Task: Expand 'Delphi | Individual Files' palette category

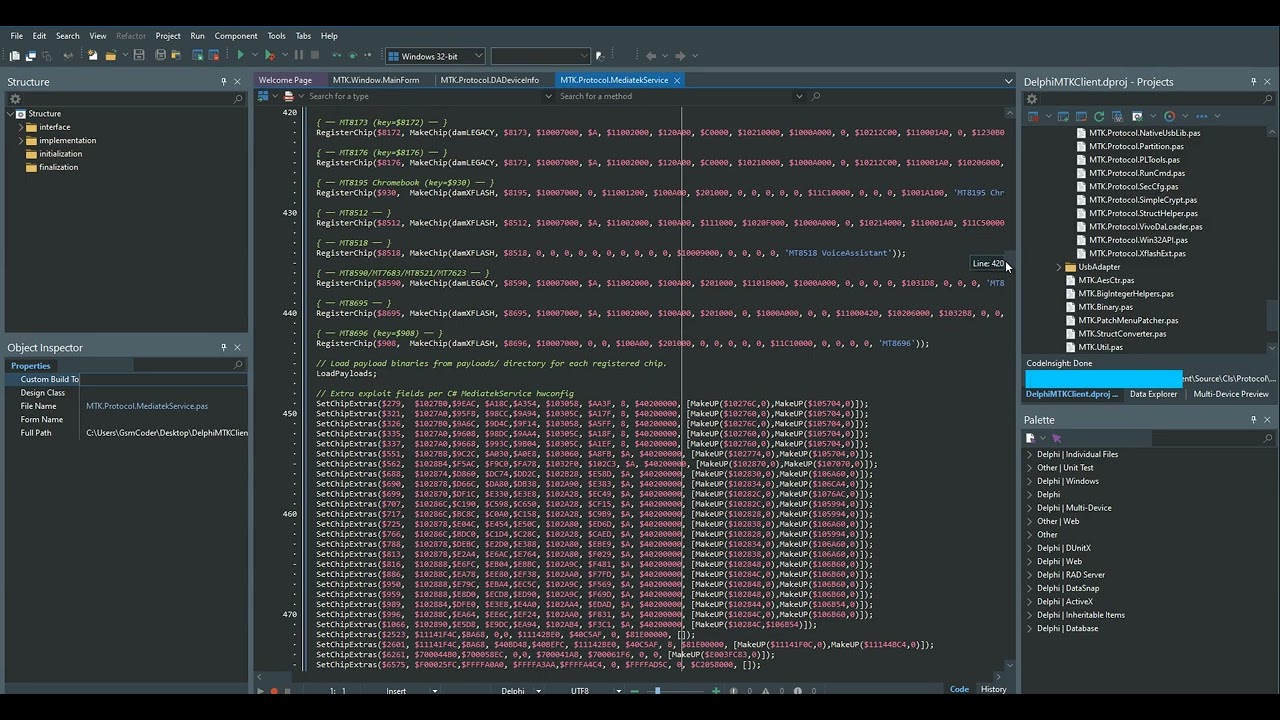Action: pos(1030,454)
